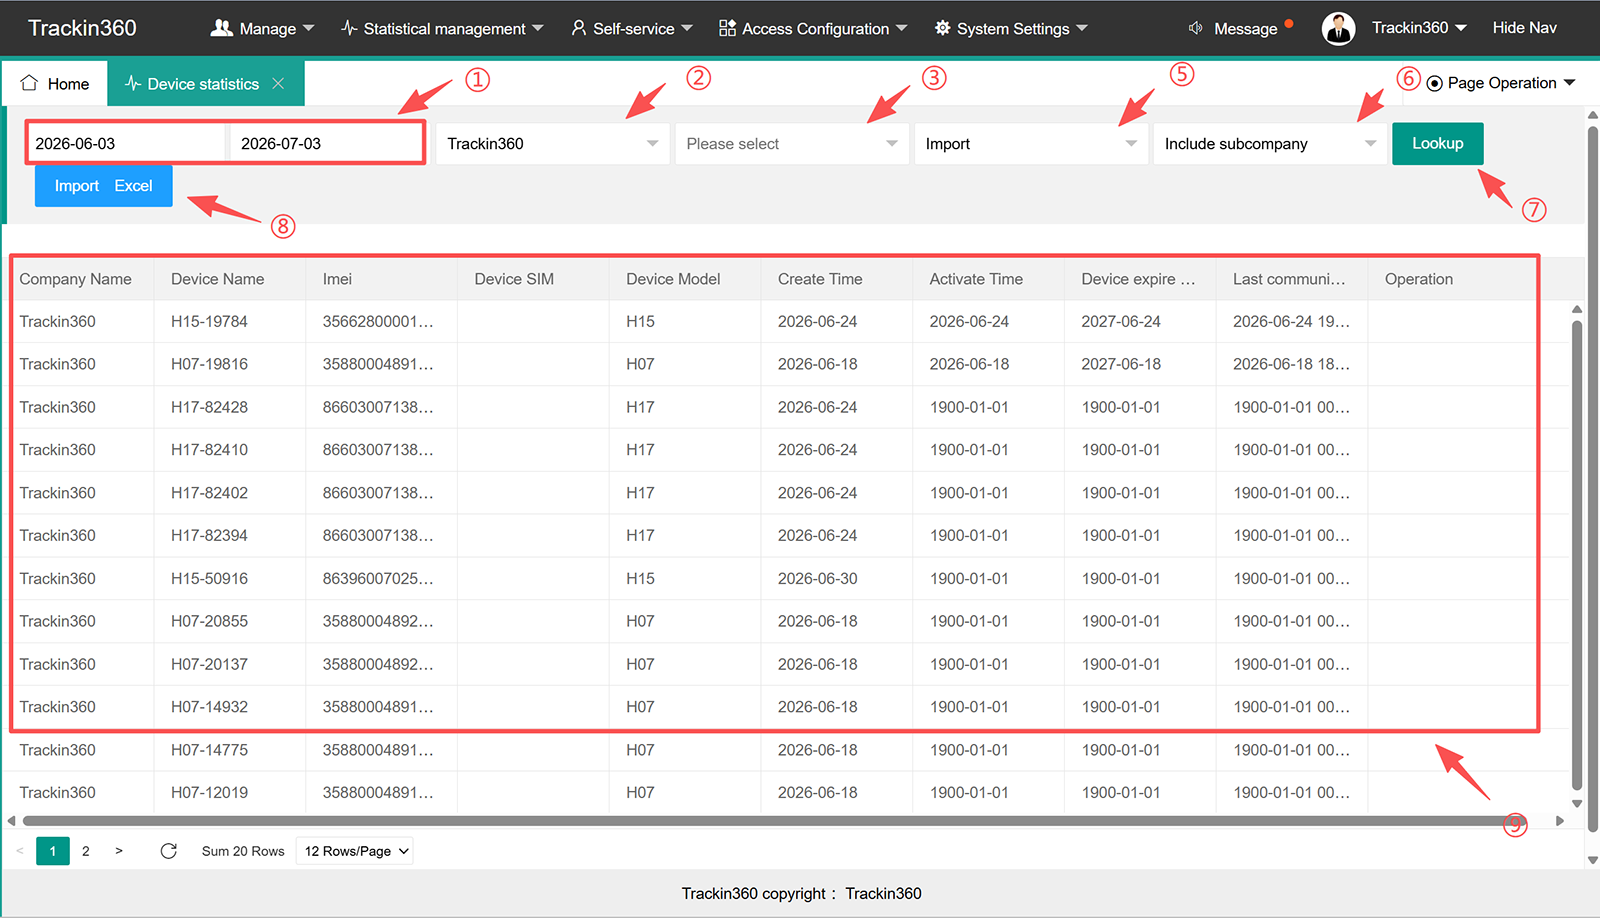1600x918 pixels.
Task: Click the Message speaker icon
Action: (x=1196, y=28)
